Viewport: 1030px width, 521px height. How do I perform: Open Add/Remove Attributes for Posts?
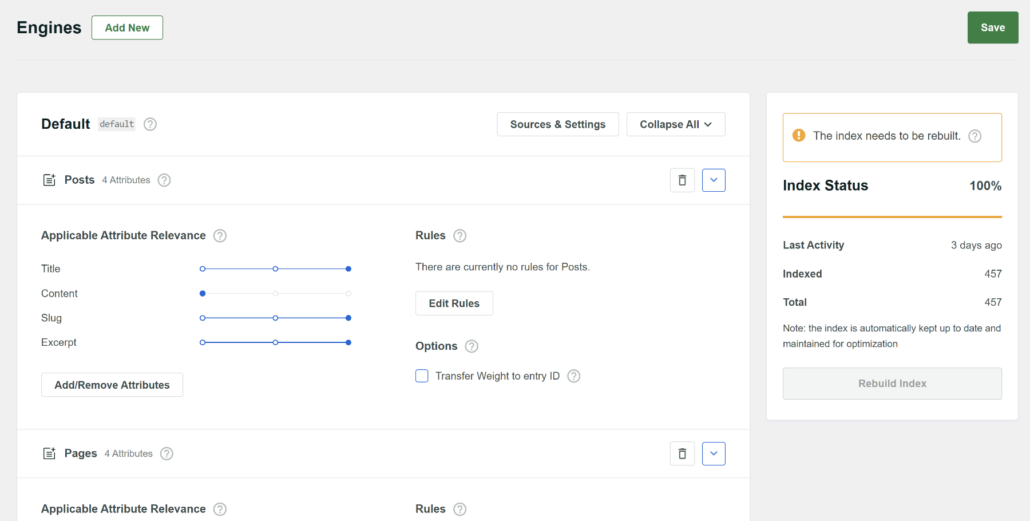click(x=112, y=385)
